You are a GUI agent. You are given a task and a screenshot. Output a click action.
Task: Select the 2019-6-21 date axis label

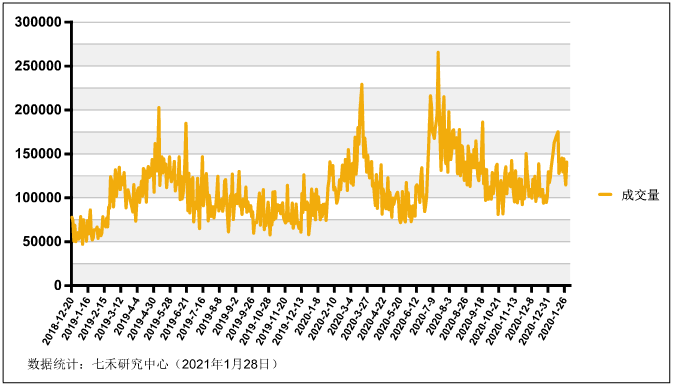(175, 318)
